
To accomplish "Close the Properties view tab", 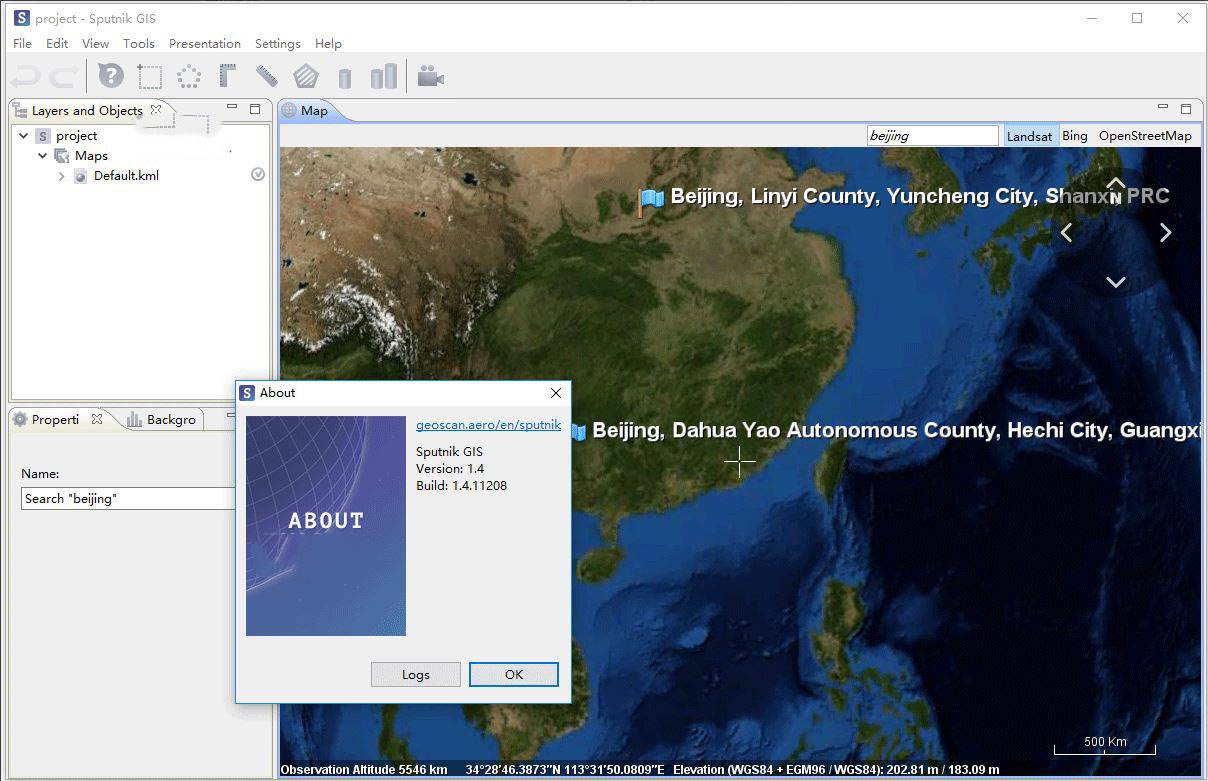I will pyautogui.click(x=97, y=419).
